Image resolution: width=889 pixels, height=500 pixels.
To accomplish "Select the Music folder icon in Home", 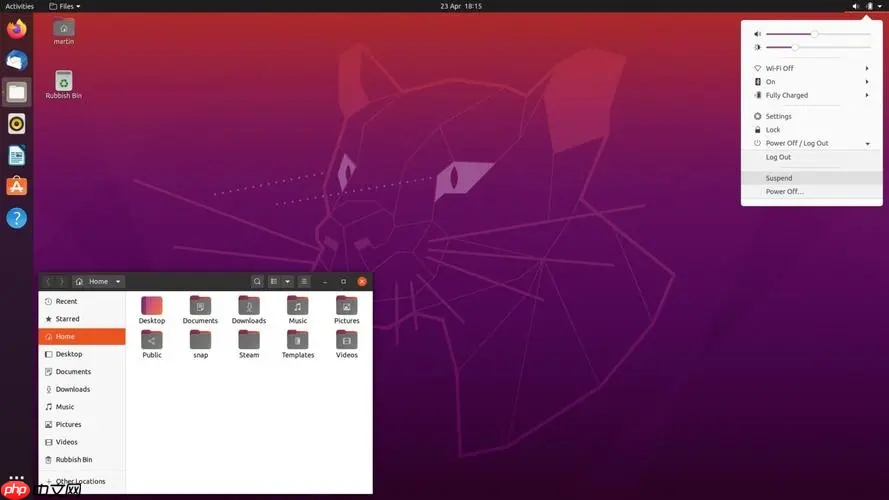I will click(298, 310).
